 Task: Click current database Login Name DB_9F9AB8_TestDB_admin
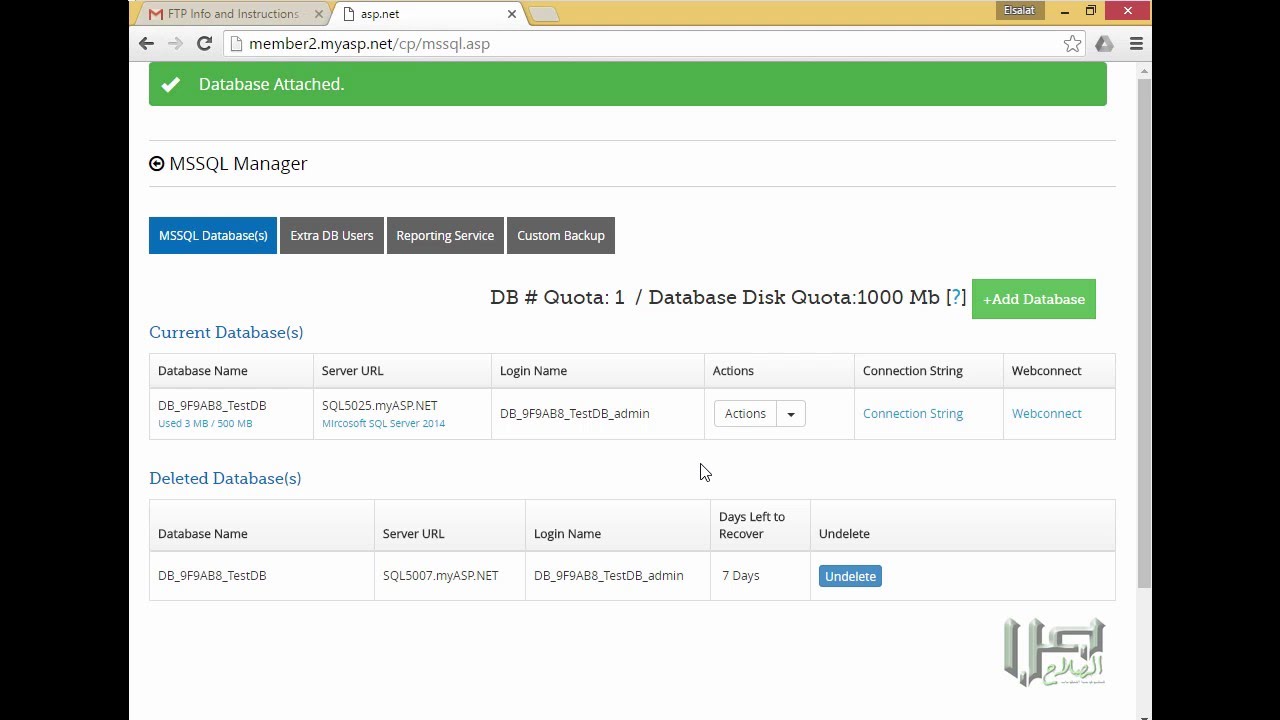click(x=575, y=414)
